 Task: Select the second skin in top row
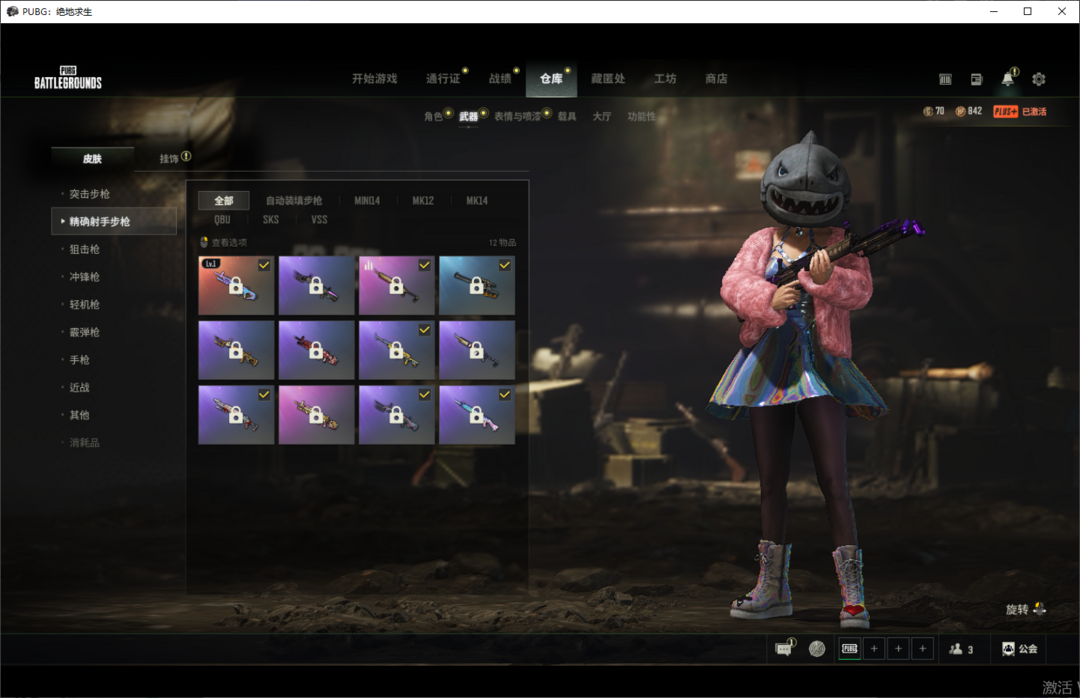tap(317, 285)
